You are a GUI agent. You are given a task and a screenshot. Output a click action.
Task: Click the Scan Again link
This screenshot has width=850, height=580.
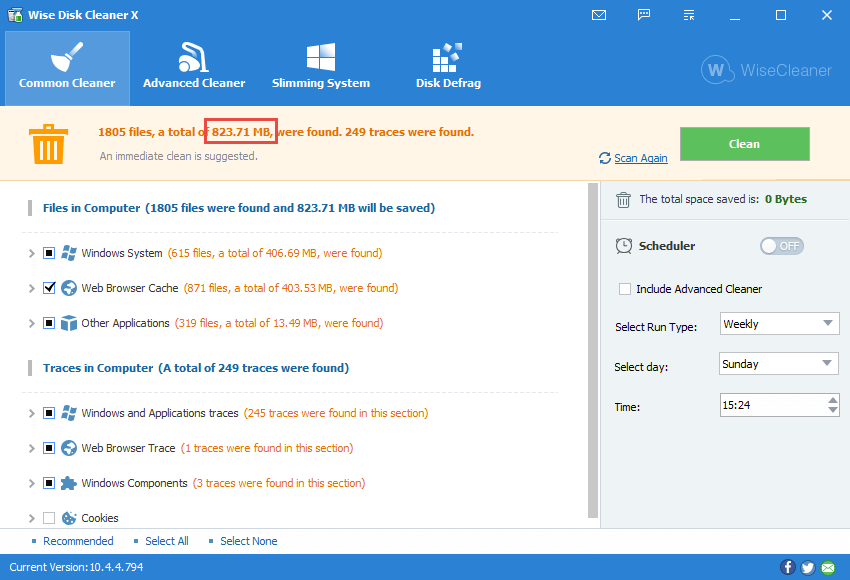(641, 158)
